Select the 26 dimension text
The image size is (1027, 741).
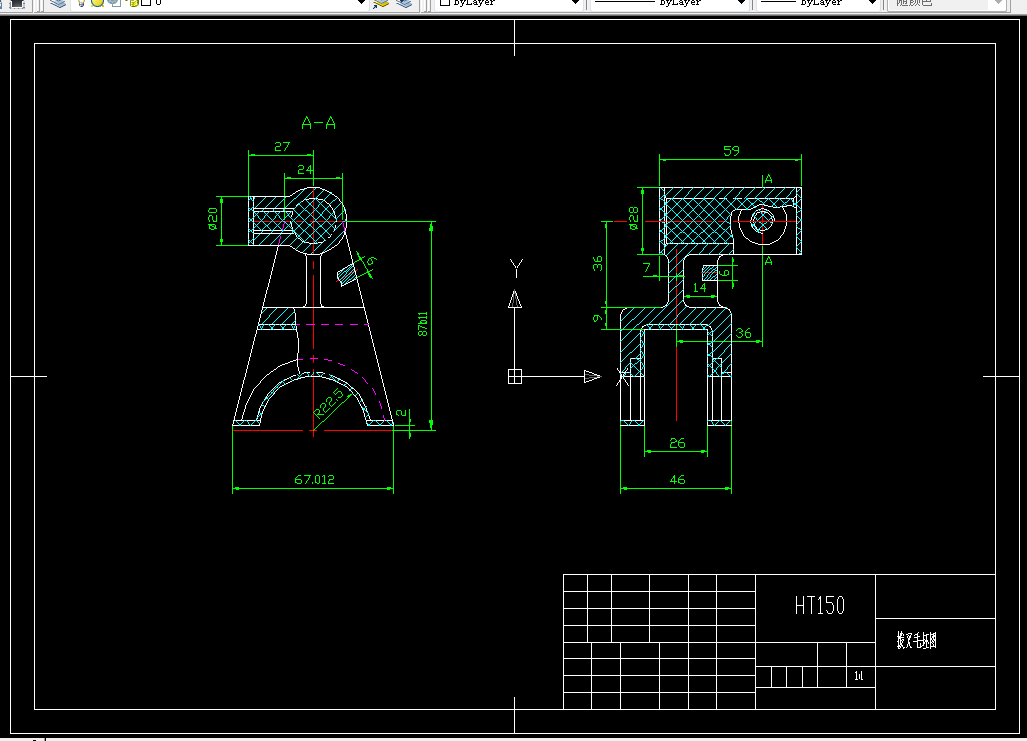pyautogui.click(x=677, y=443)
